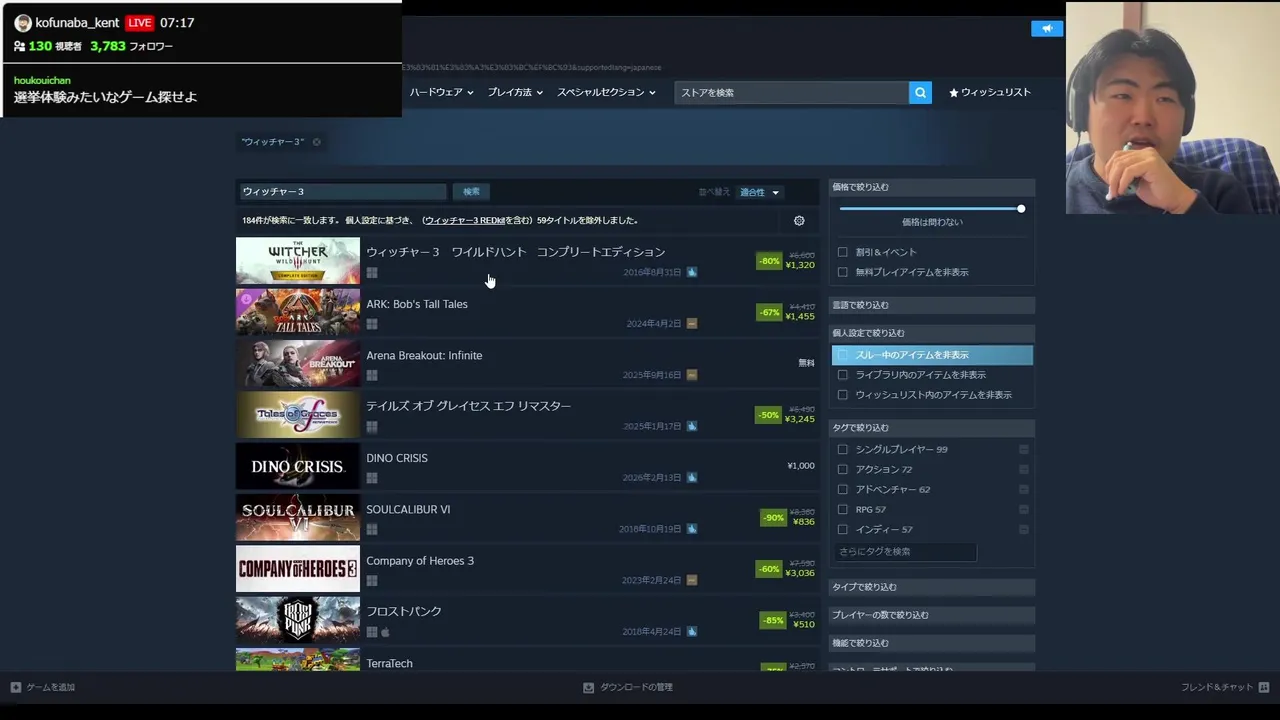
Task: Open フレンド&チャット icon in bottom bar
Action: tap(1264, 687)
